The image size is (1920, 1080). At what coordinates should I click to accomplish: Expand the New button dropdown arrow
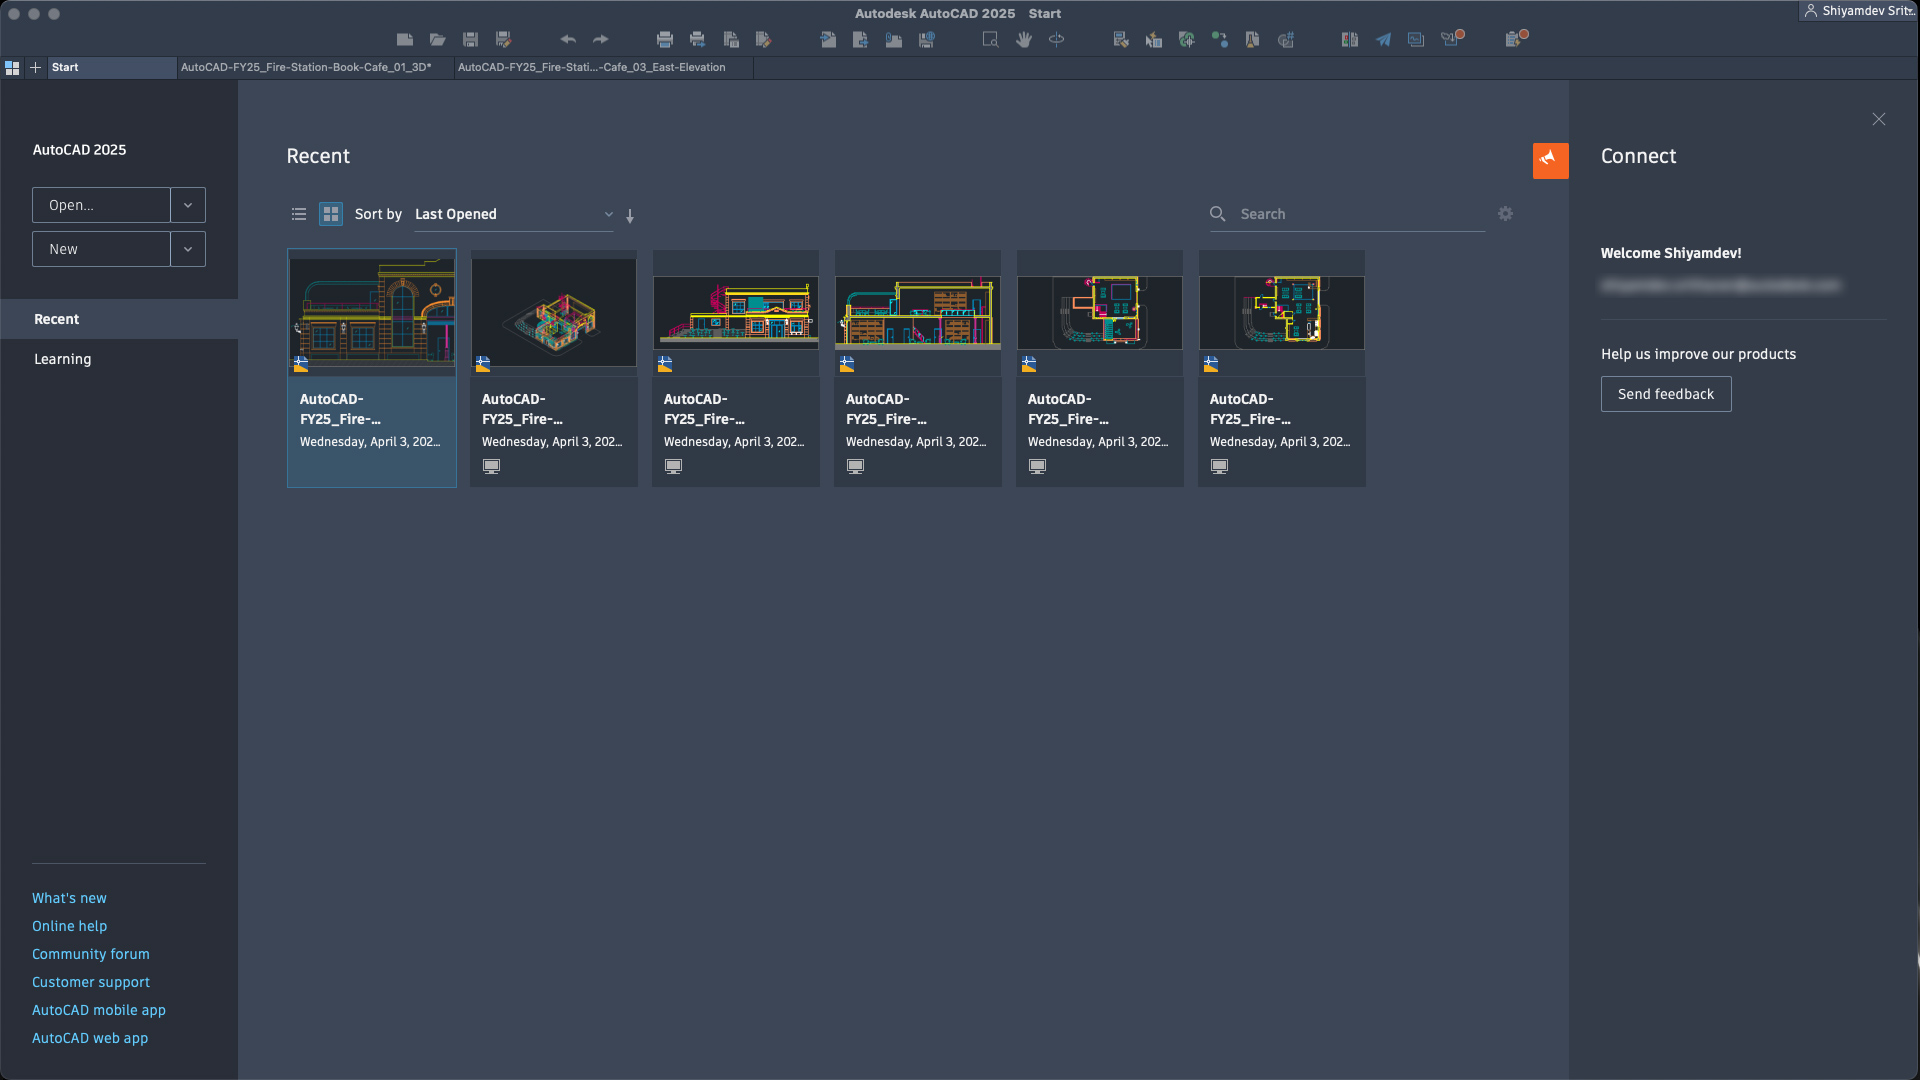[188, 249]
